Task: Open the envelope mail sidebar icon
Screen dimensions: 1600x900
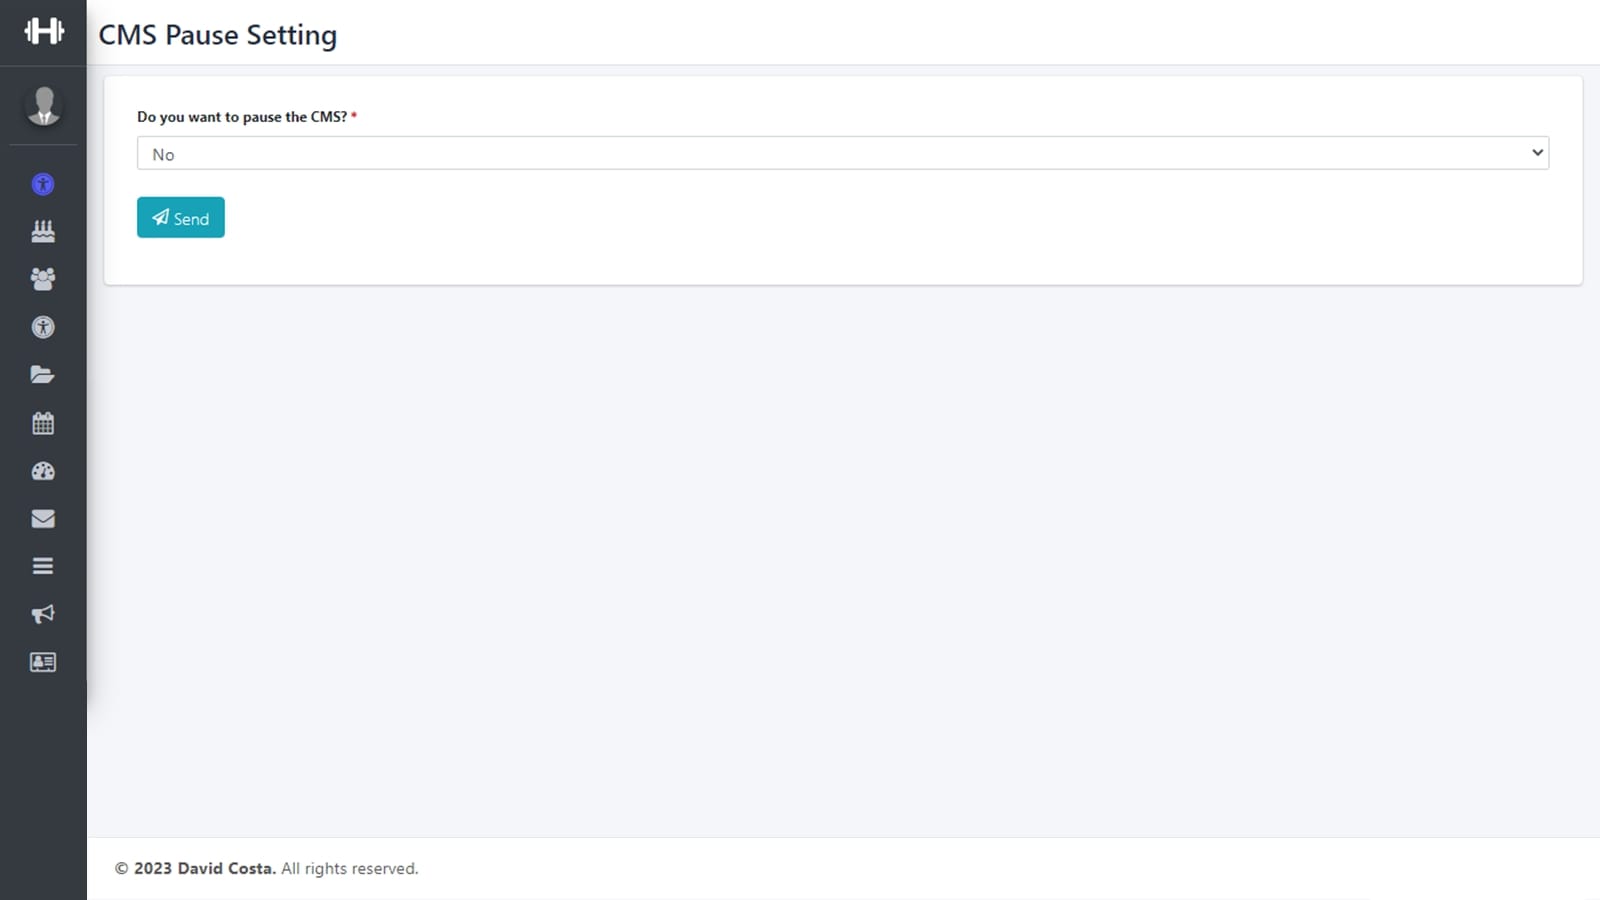Action: (43, 518)
